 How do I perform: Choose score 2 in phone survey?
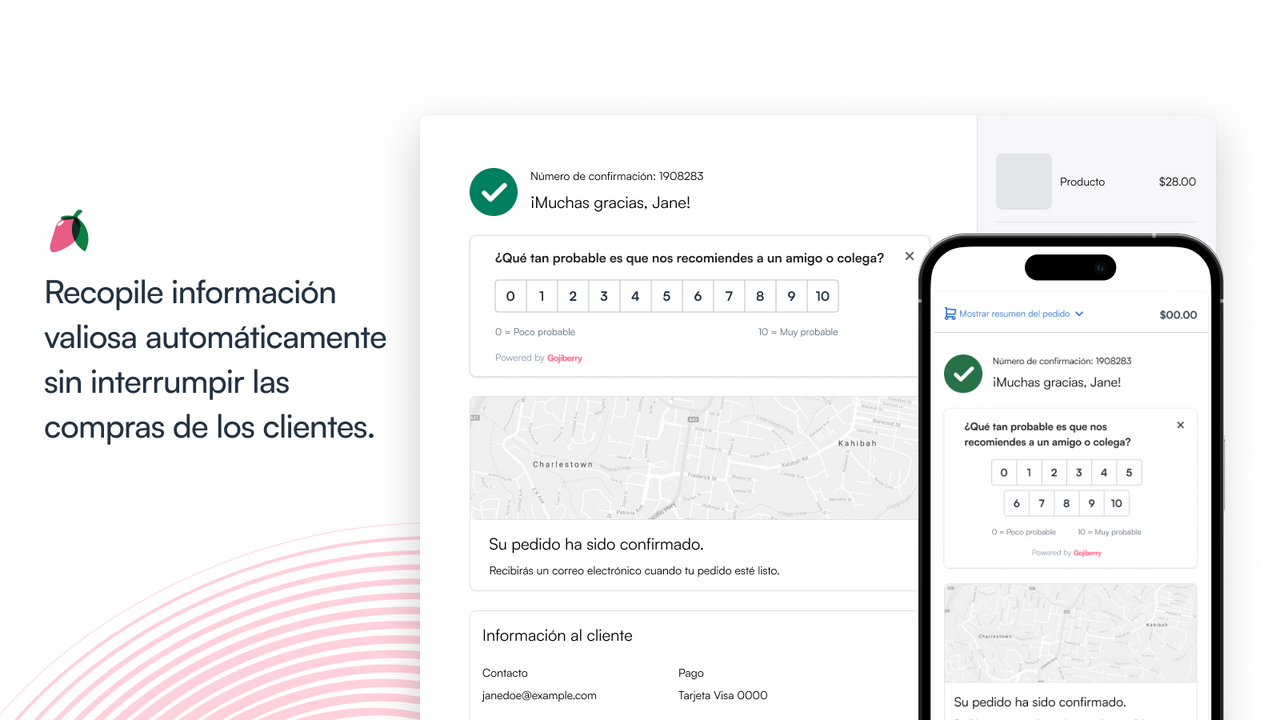(x=1054, y=473)
